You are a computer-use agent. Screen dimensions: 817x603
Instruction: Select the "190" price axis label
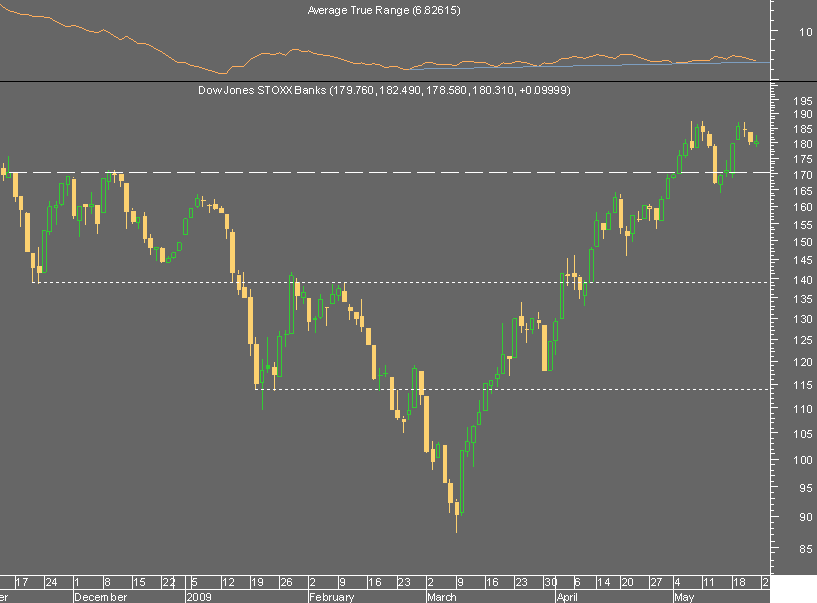[802, 114]
